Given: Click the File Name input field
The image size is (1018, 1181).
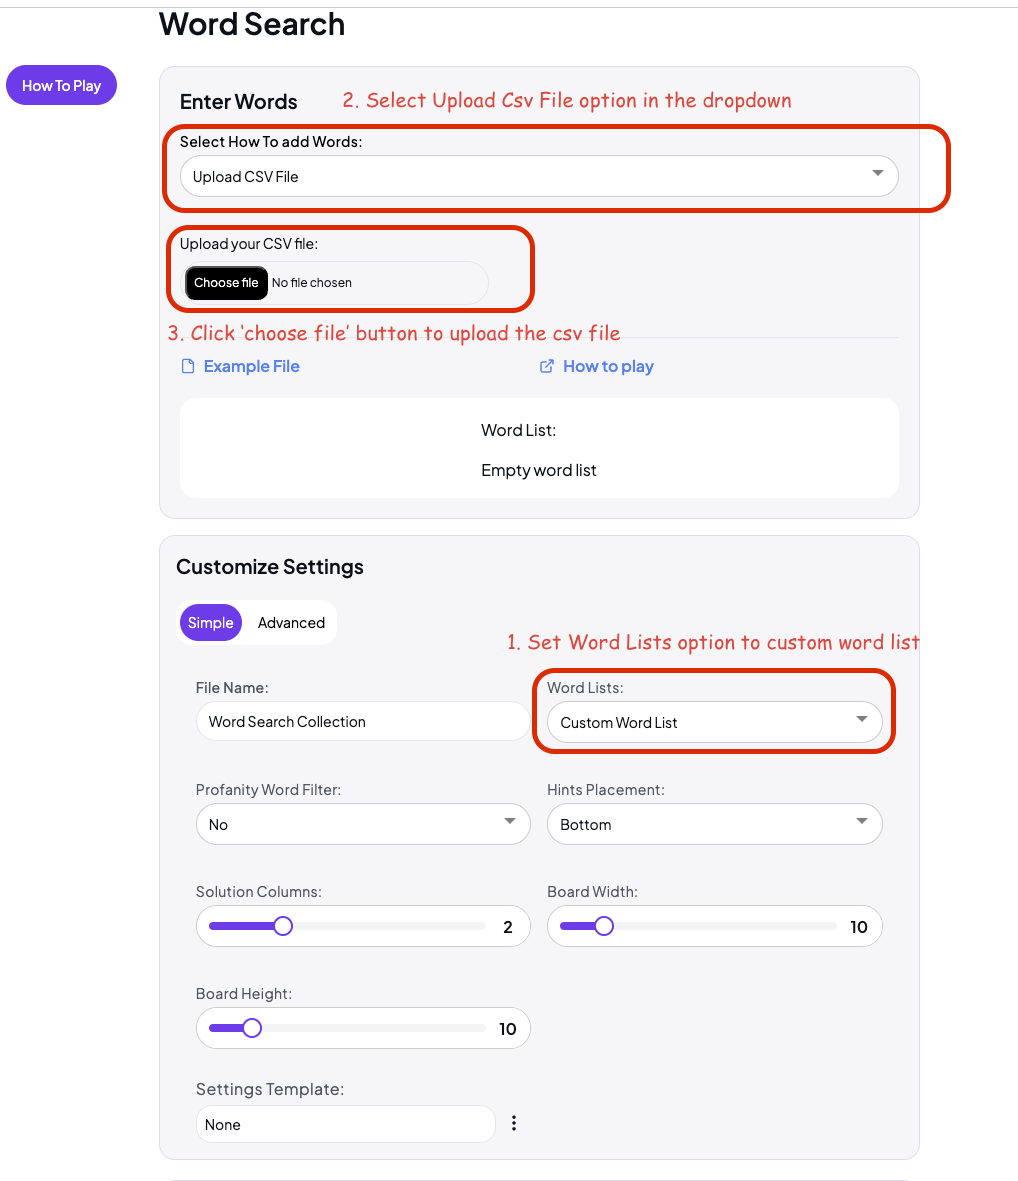Looking at the screenshot, I should [x=363, y=722].
